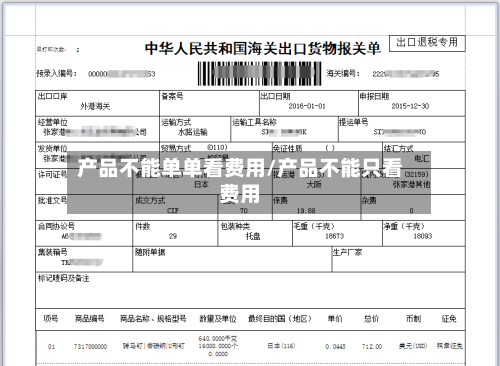Click the 成交方式 field label
This screenshot has height=366, width=500.
click(x=150, y=200)
